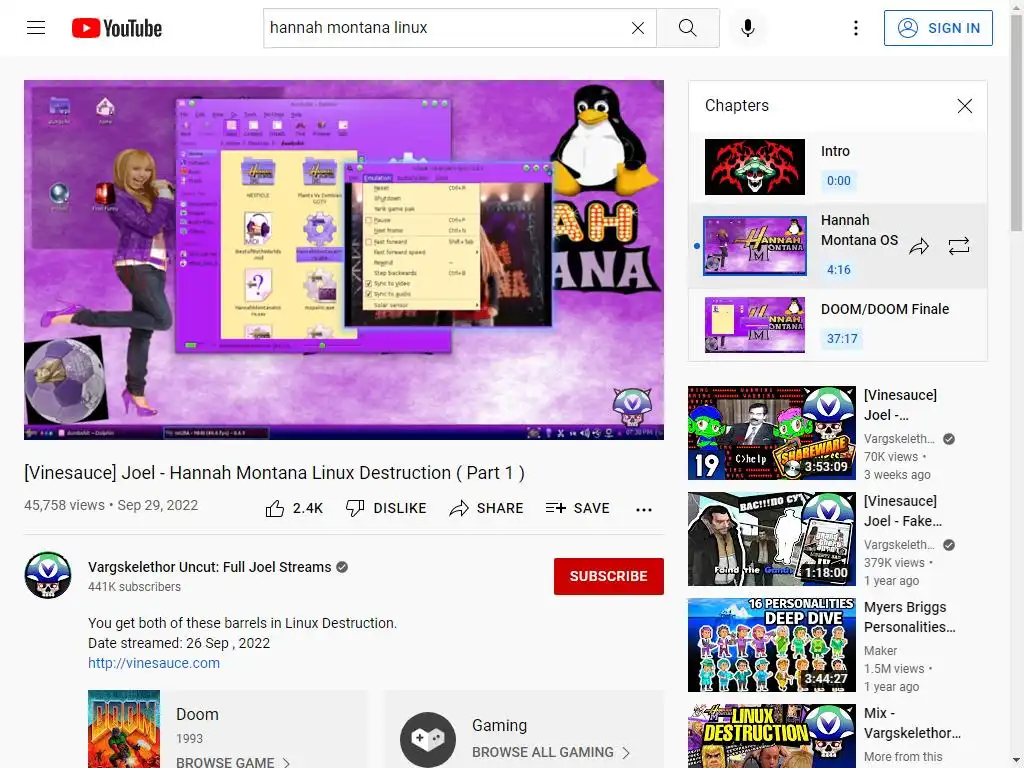Open more actions ellipsis under video

[644, 509]
